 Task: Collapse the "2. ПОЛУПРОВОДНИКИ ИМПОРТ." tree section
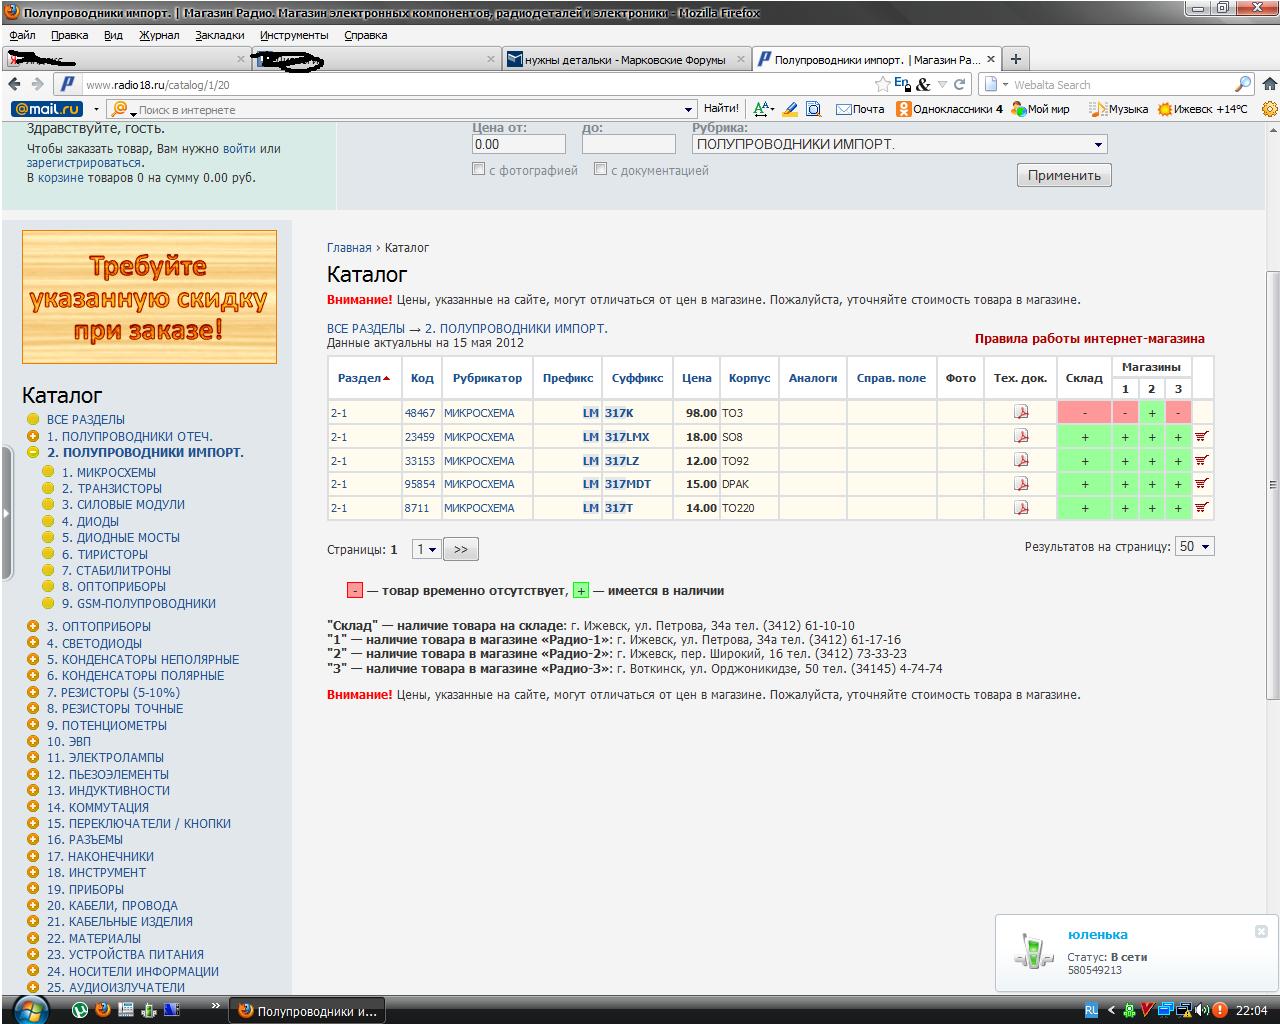(33, 452)
